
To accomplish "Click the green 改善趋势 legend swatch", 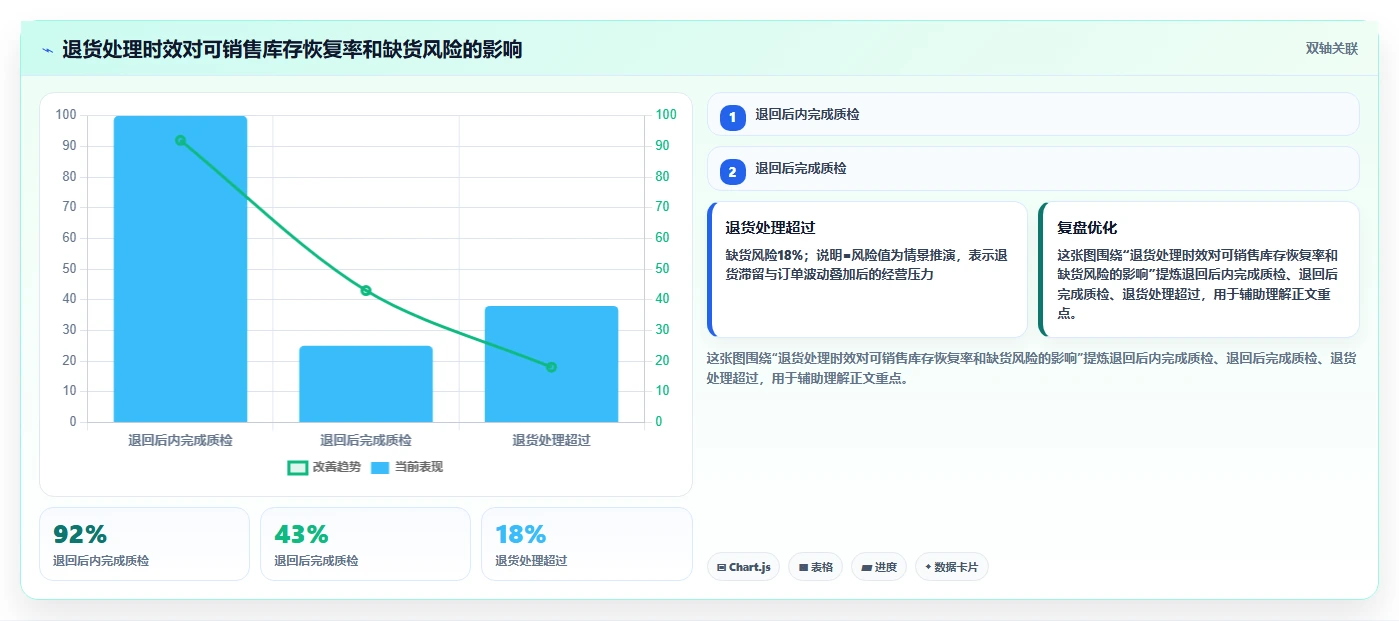I will click(297, 467).
